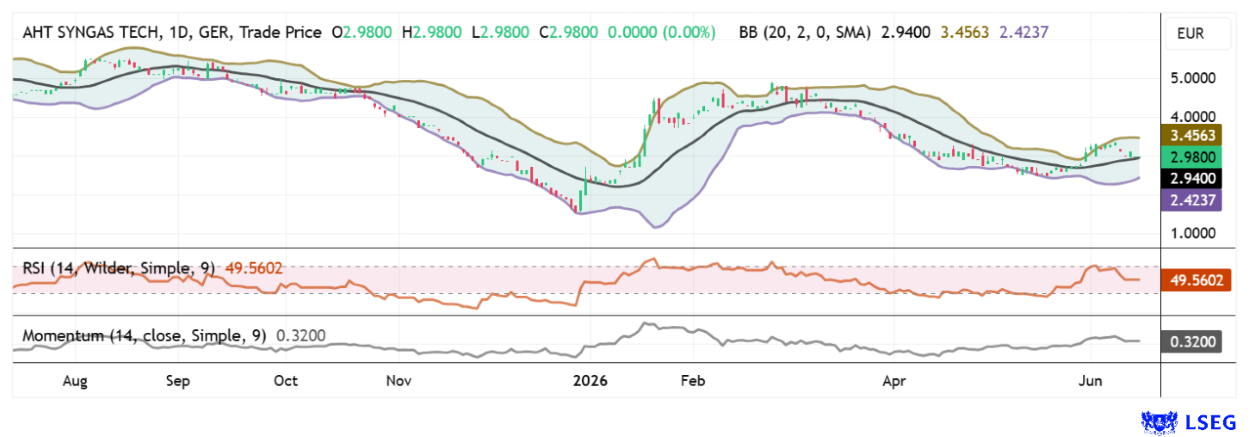
Task: Click the upper band value tag 3.4563
Action: pyautogui.click(x=1192, y=135)
